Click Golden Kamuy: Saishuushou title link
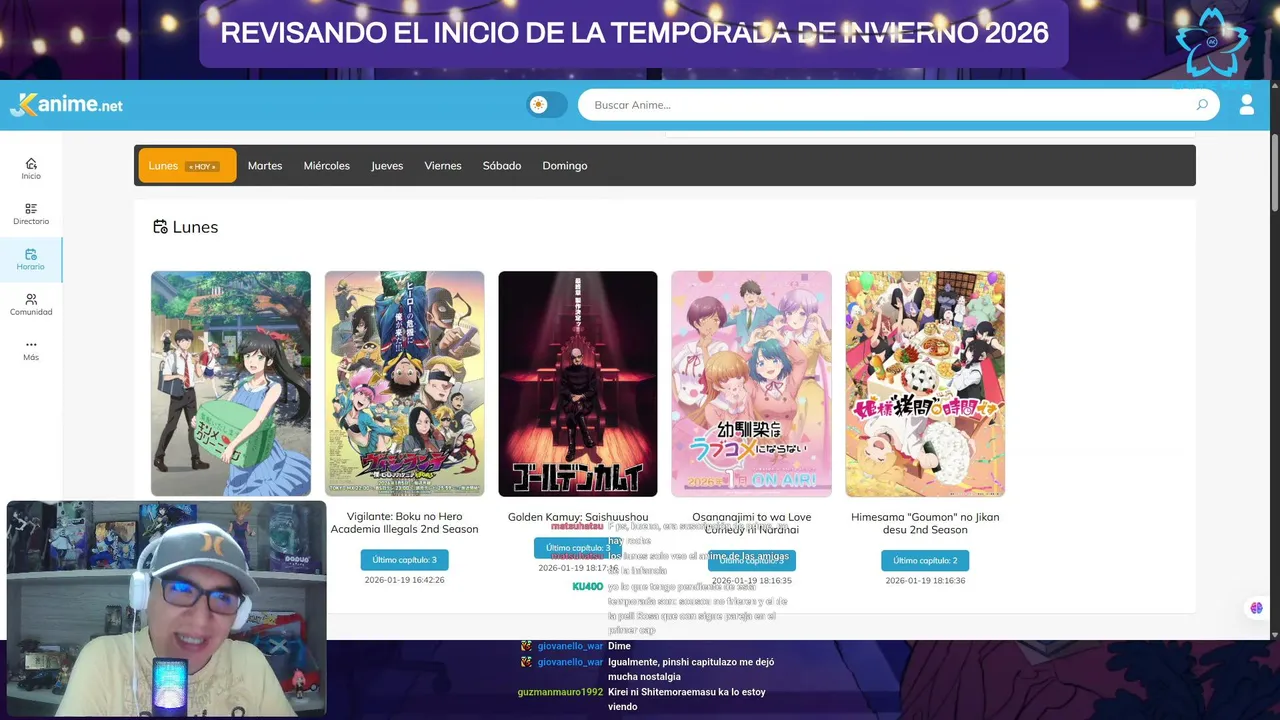Image resolution: width=1280 pixels, height=720 pixels. 578,517
